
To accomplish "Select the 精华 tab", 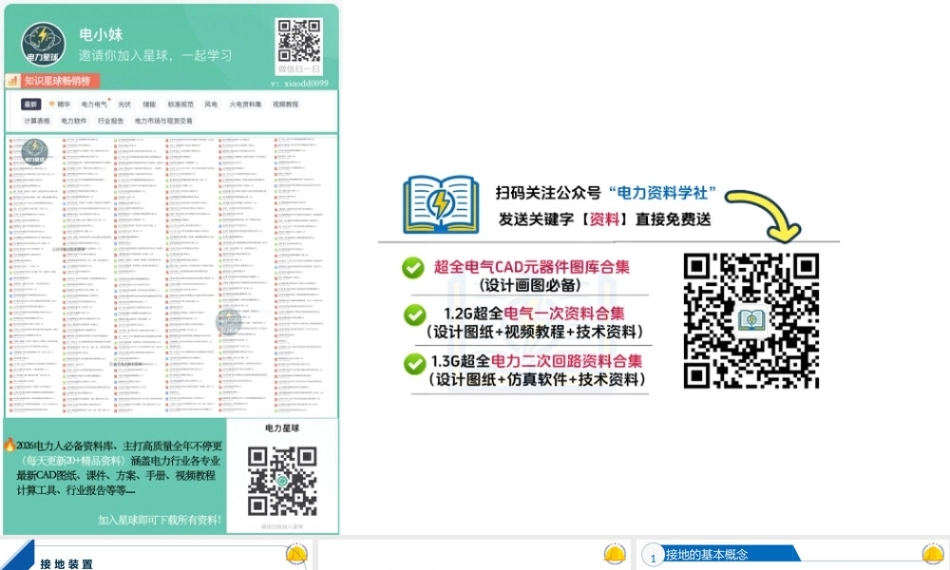I will tap(60, 104).
